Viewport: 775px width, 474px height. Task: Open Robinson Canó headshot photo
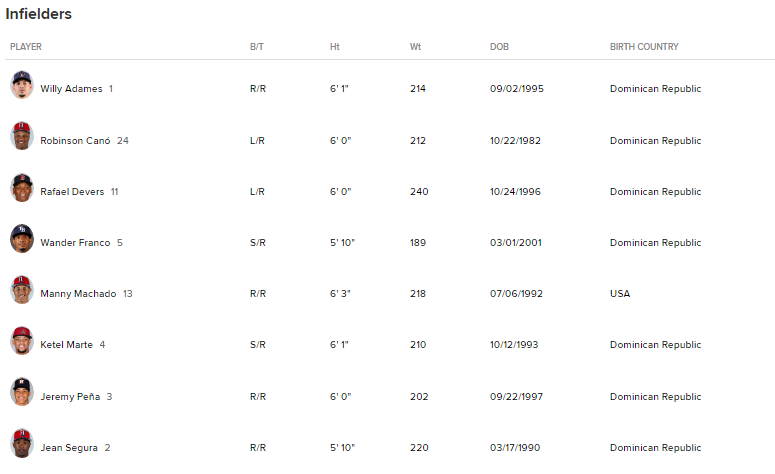coord(22,136)
